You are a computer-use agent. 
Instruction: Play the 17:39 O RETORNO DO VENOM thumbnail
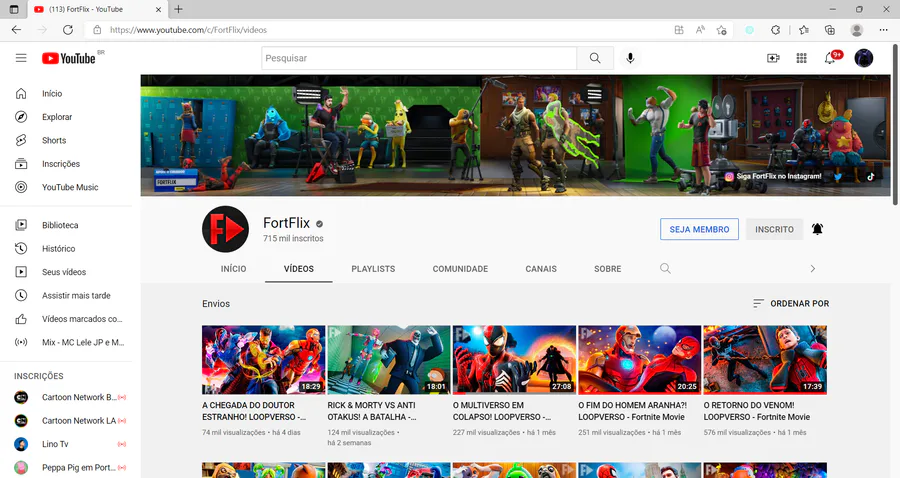[765, 360]
